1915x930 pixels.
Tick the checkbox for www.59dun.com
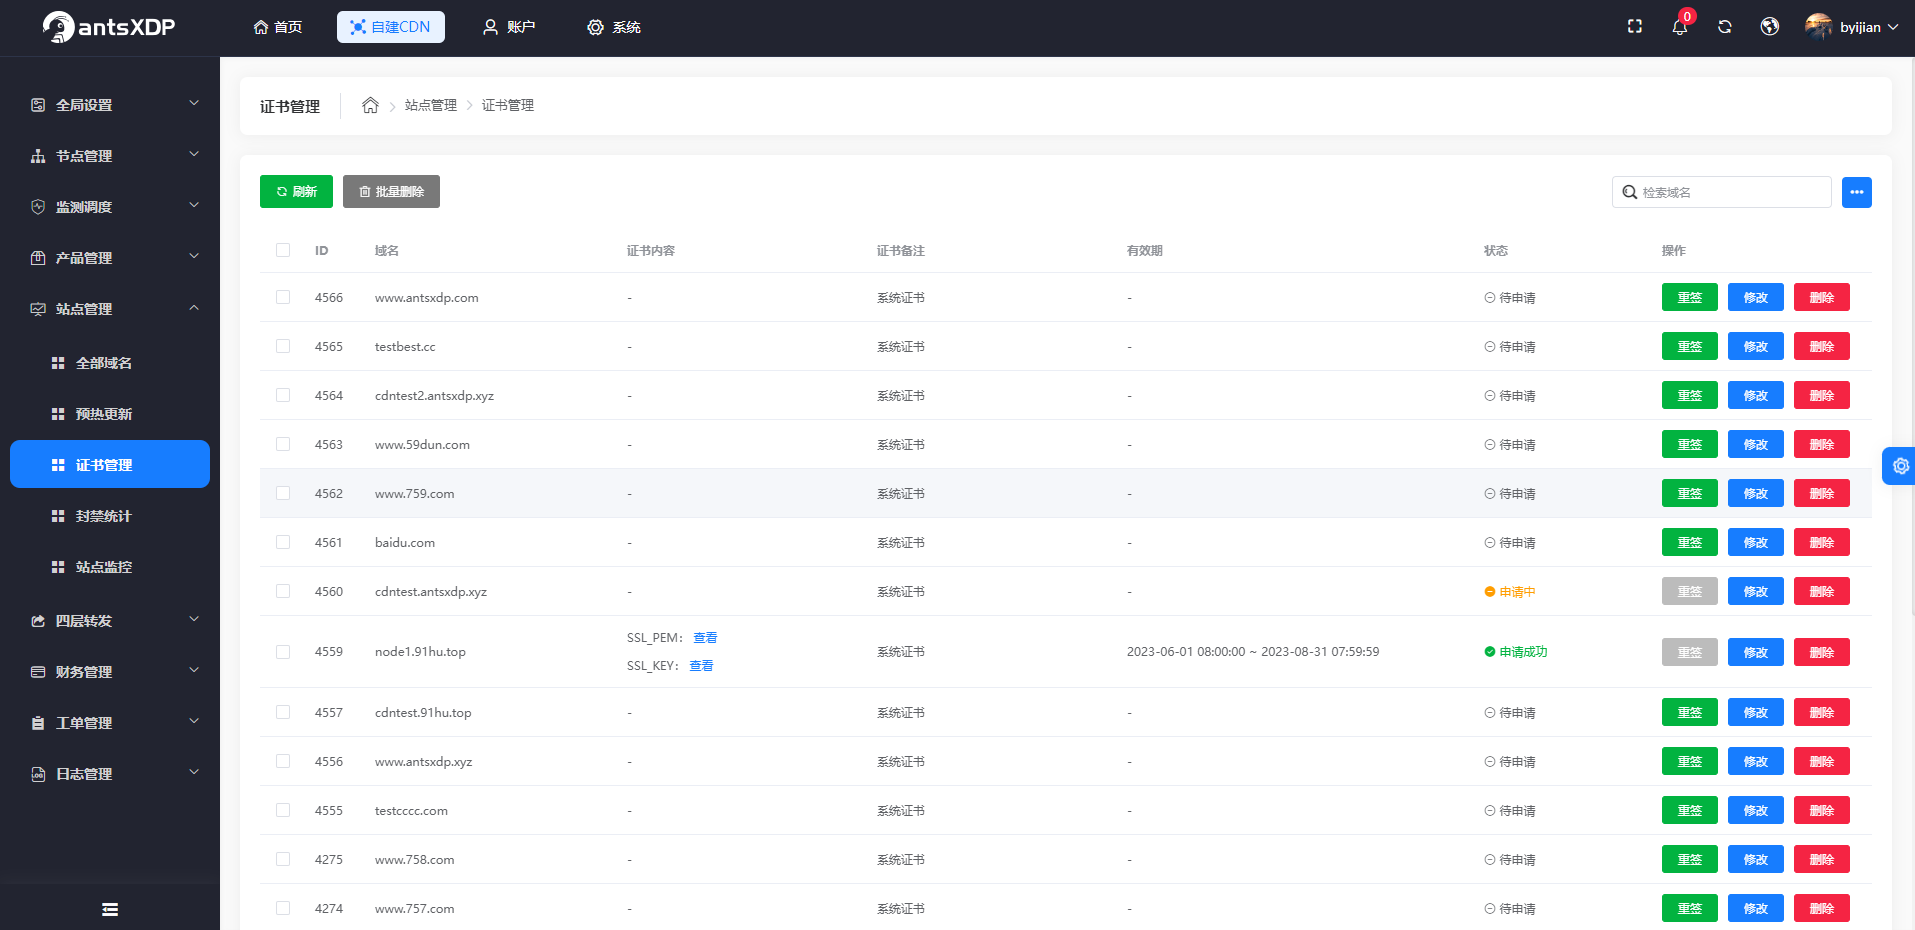click(283, 444)
